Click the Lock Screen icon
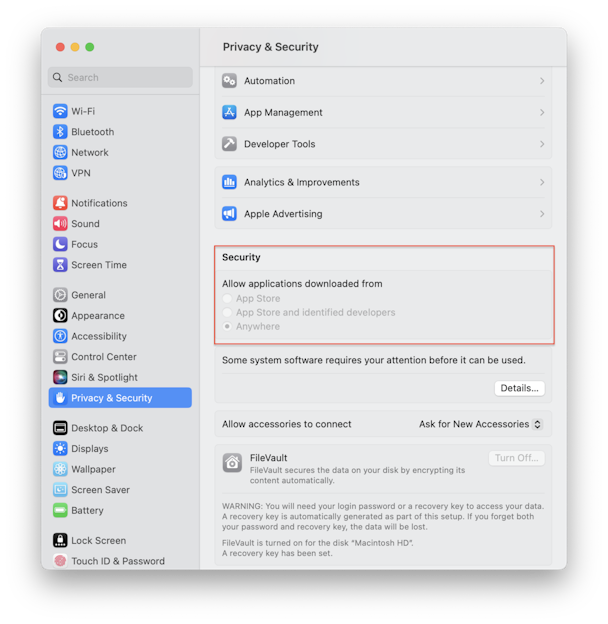This screenshot has height=624, width=608. 60,540
